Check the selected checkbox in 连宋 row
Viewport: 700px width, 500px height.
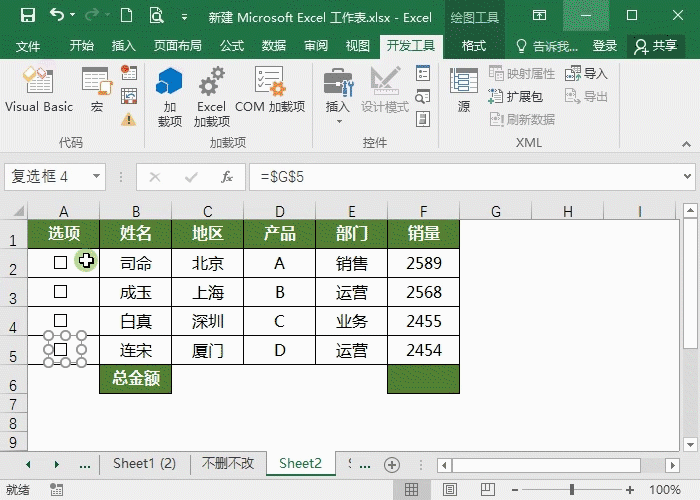[60, 349]
